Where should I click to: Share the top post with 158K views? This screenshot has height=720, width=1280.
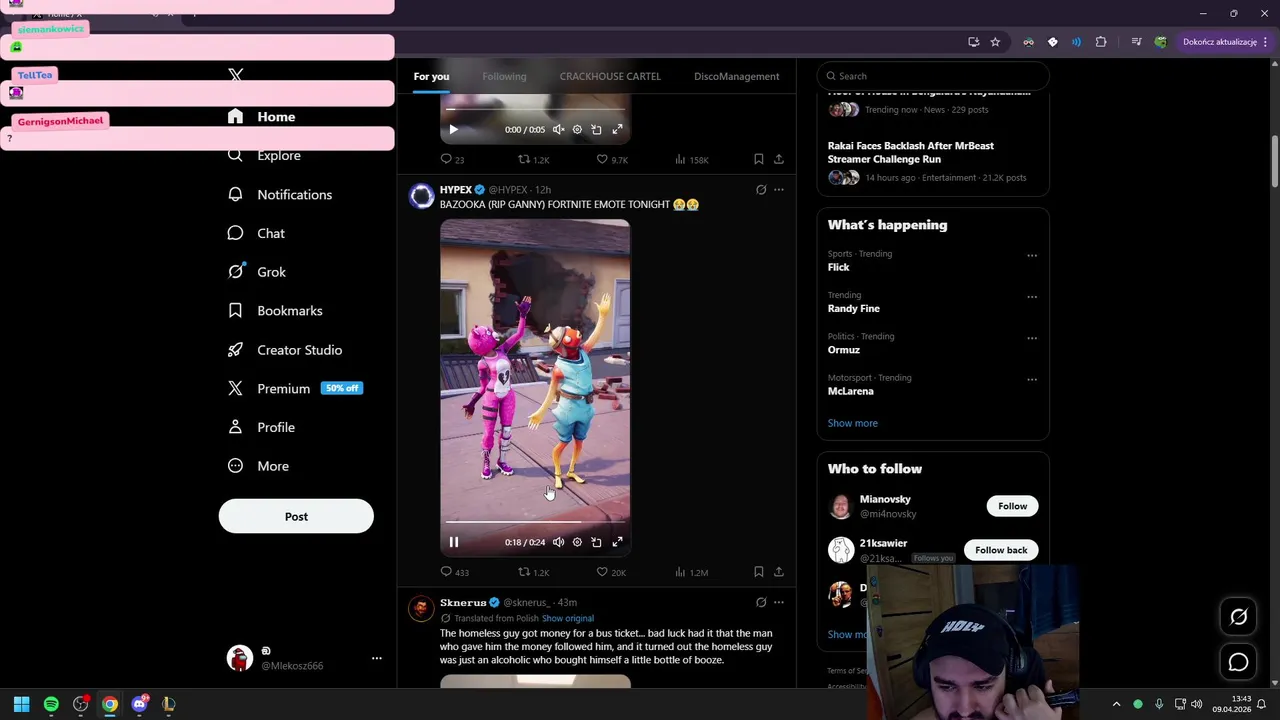pos(779,159)
